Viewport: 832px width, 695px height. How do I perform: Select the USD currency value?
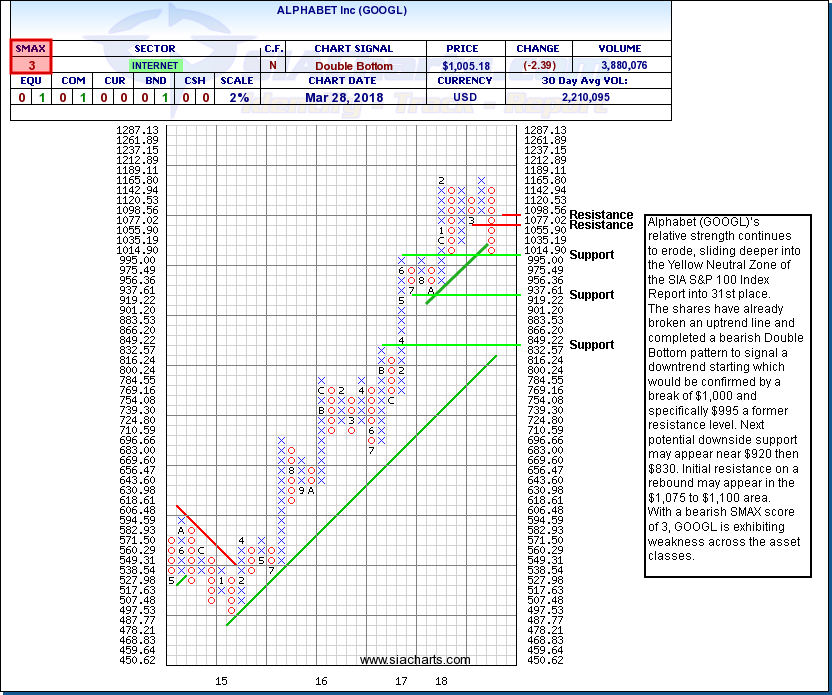465,98
